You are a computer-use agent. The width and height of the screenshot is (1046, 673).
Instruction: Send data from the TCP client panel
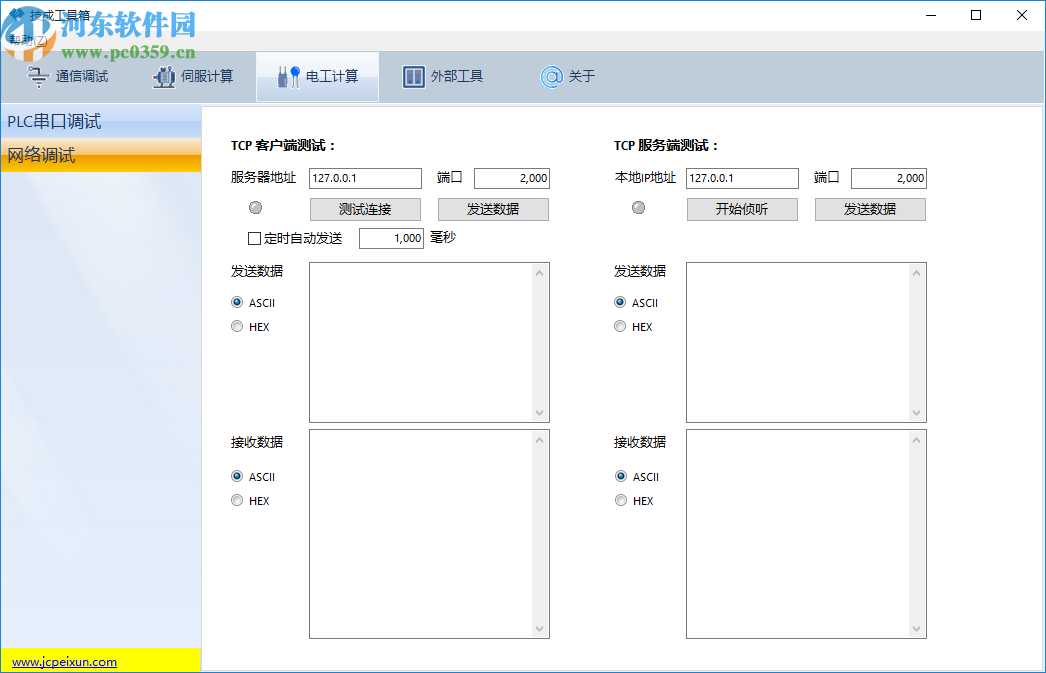493,209
